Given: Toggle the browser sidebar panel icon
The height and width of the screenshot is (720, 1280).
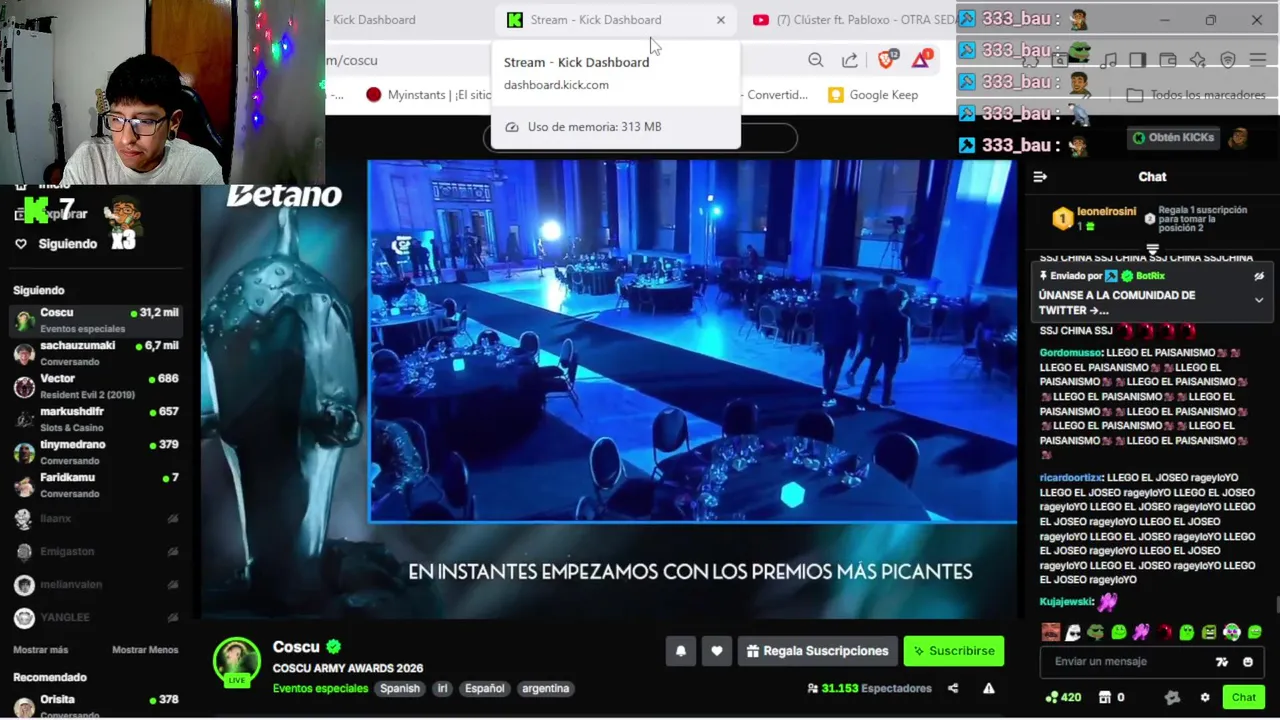Looking at the screenshot, I should tap(1137, 60).
